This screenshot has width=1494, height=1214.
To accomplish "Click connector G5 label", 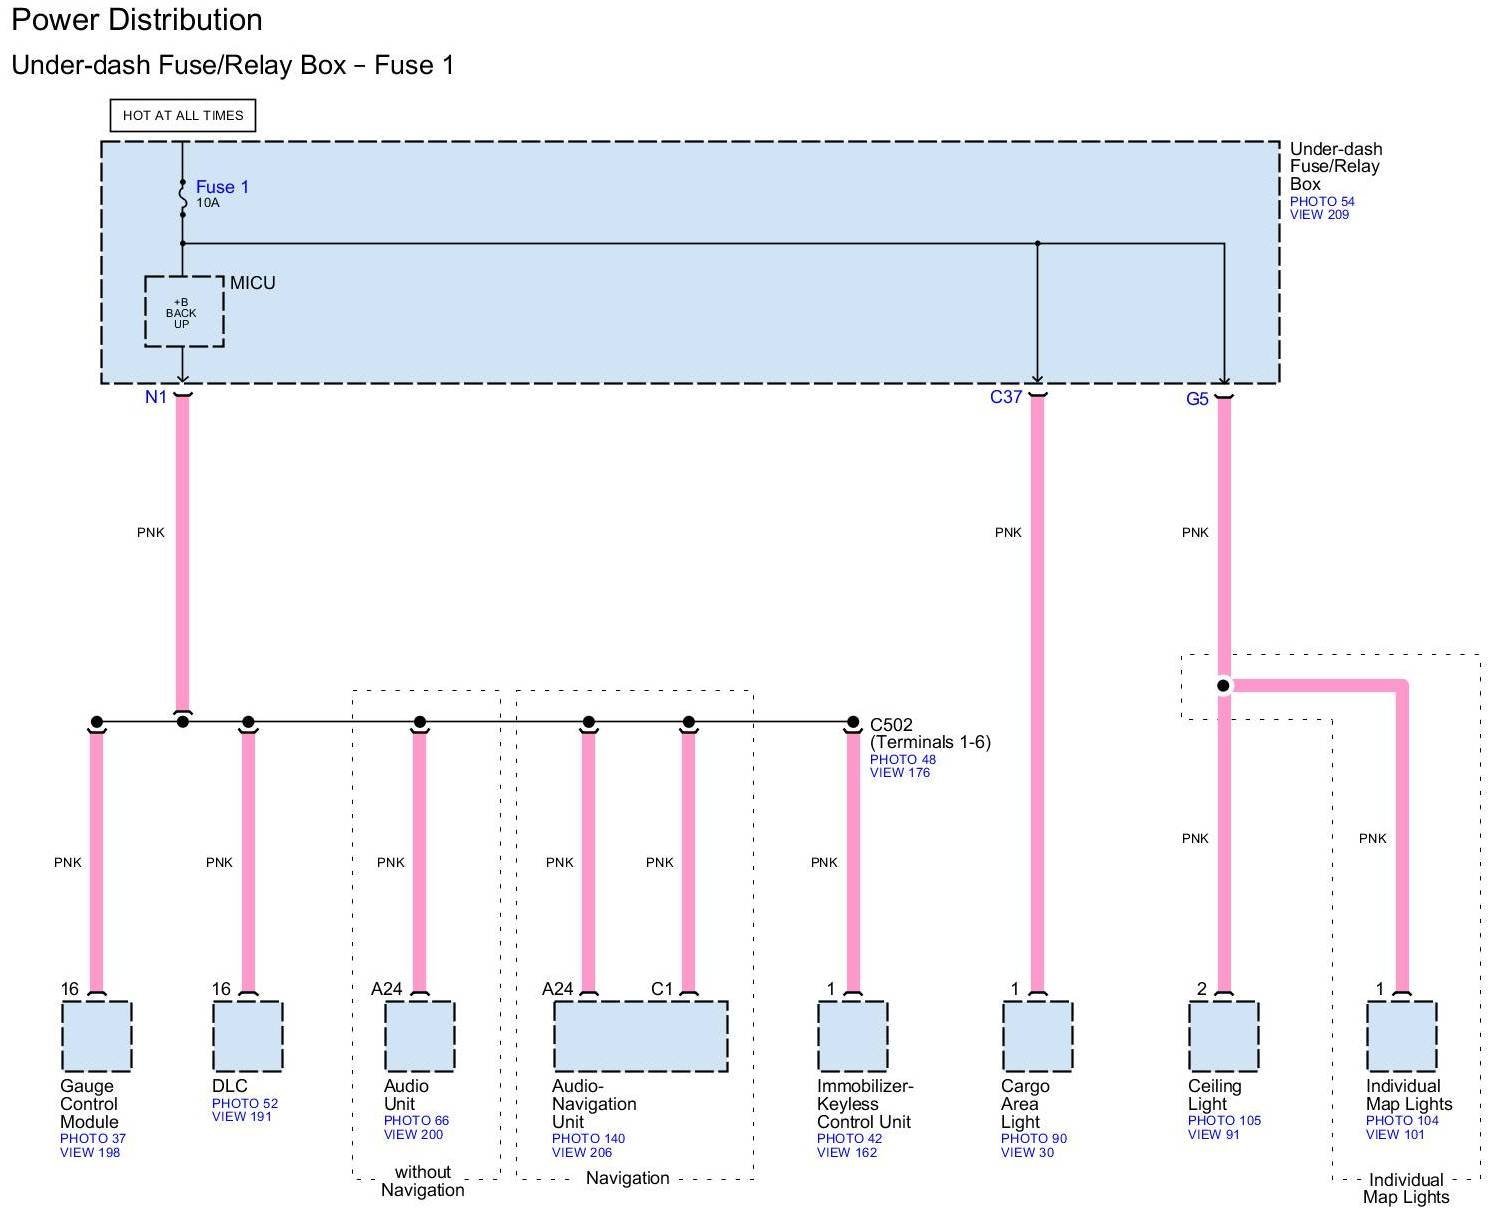I will point(1196,399).
